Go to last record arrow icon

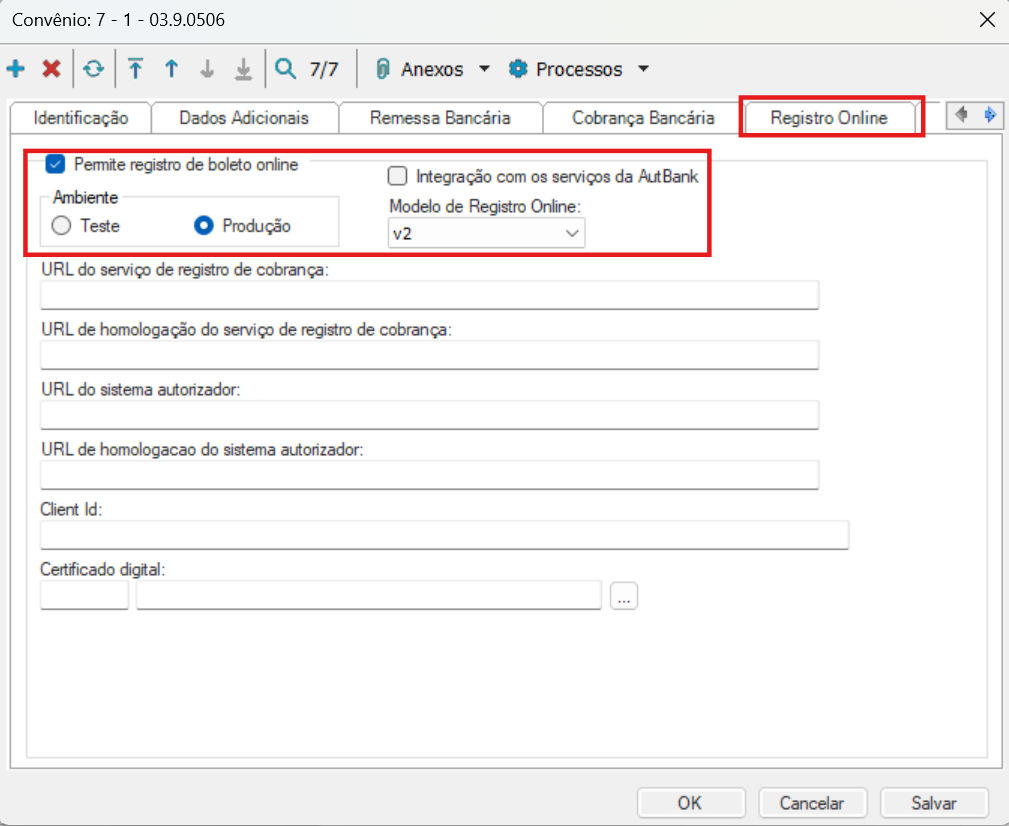pos(243,69)
